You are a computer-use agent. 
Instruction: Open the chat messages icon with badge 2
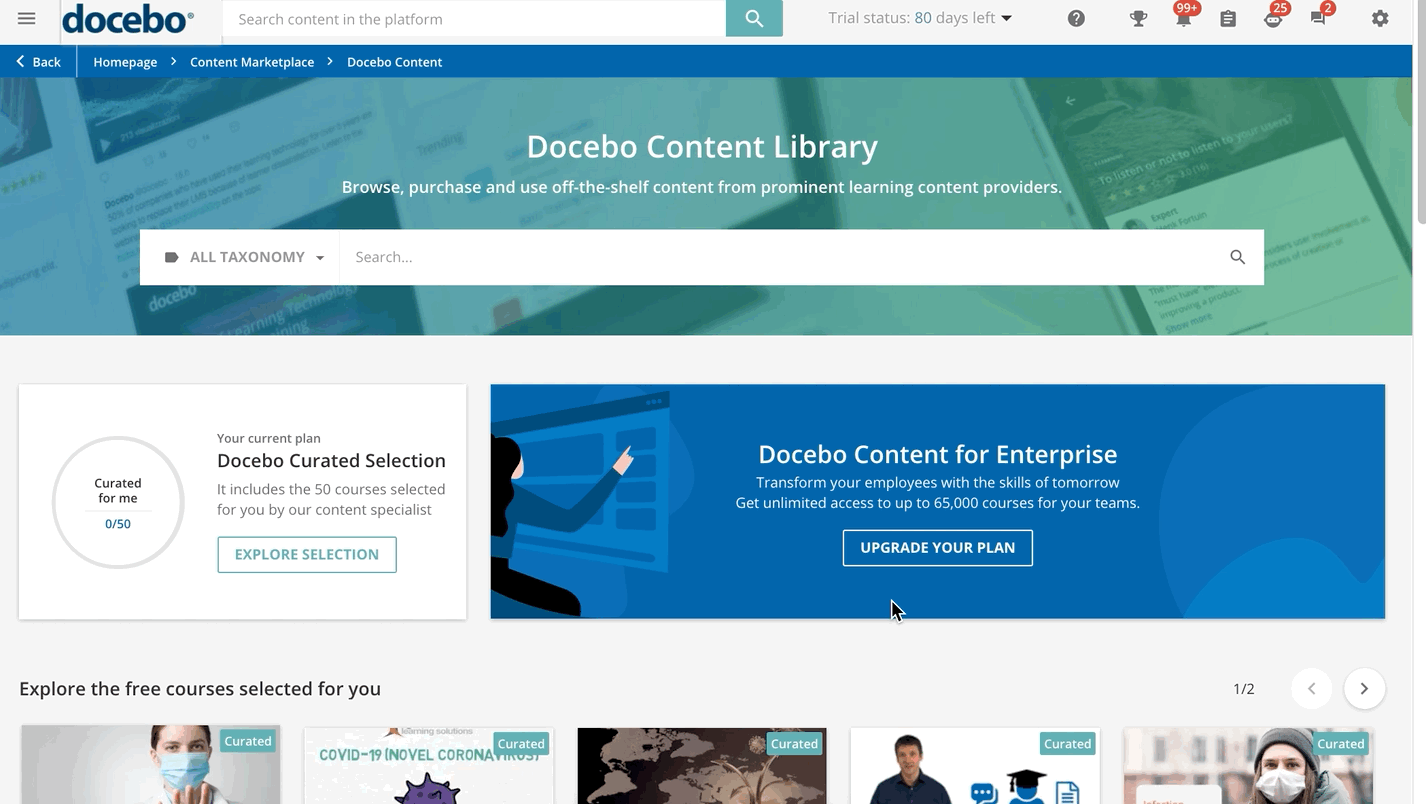pos(1318,19)
